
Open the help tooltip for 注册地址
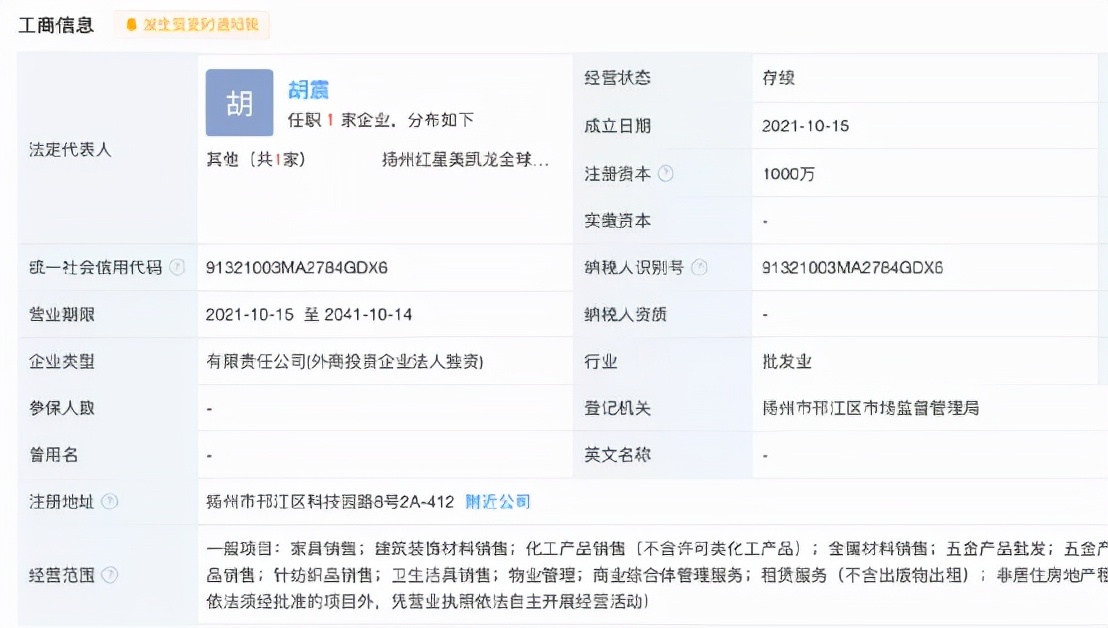[110, 502]
